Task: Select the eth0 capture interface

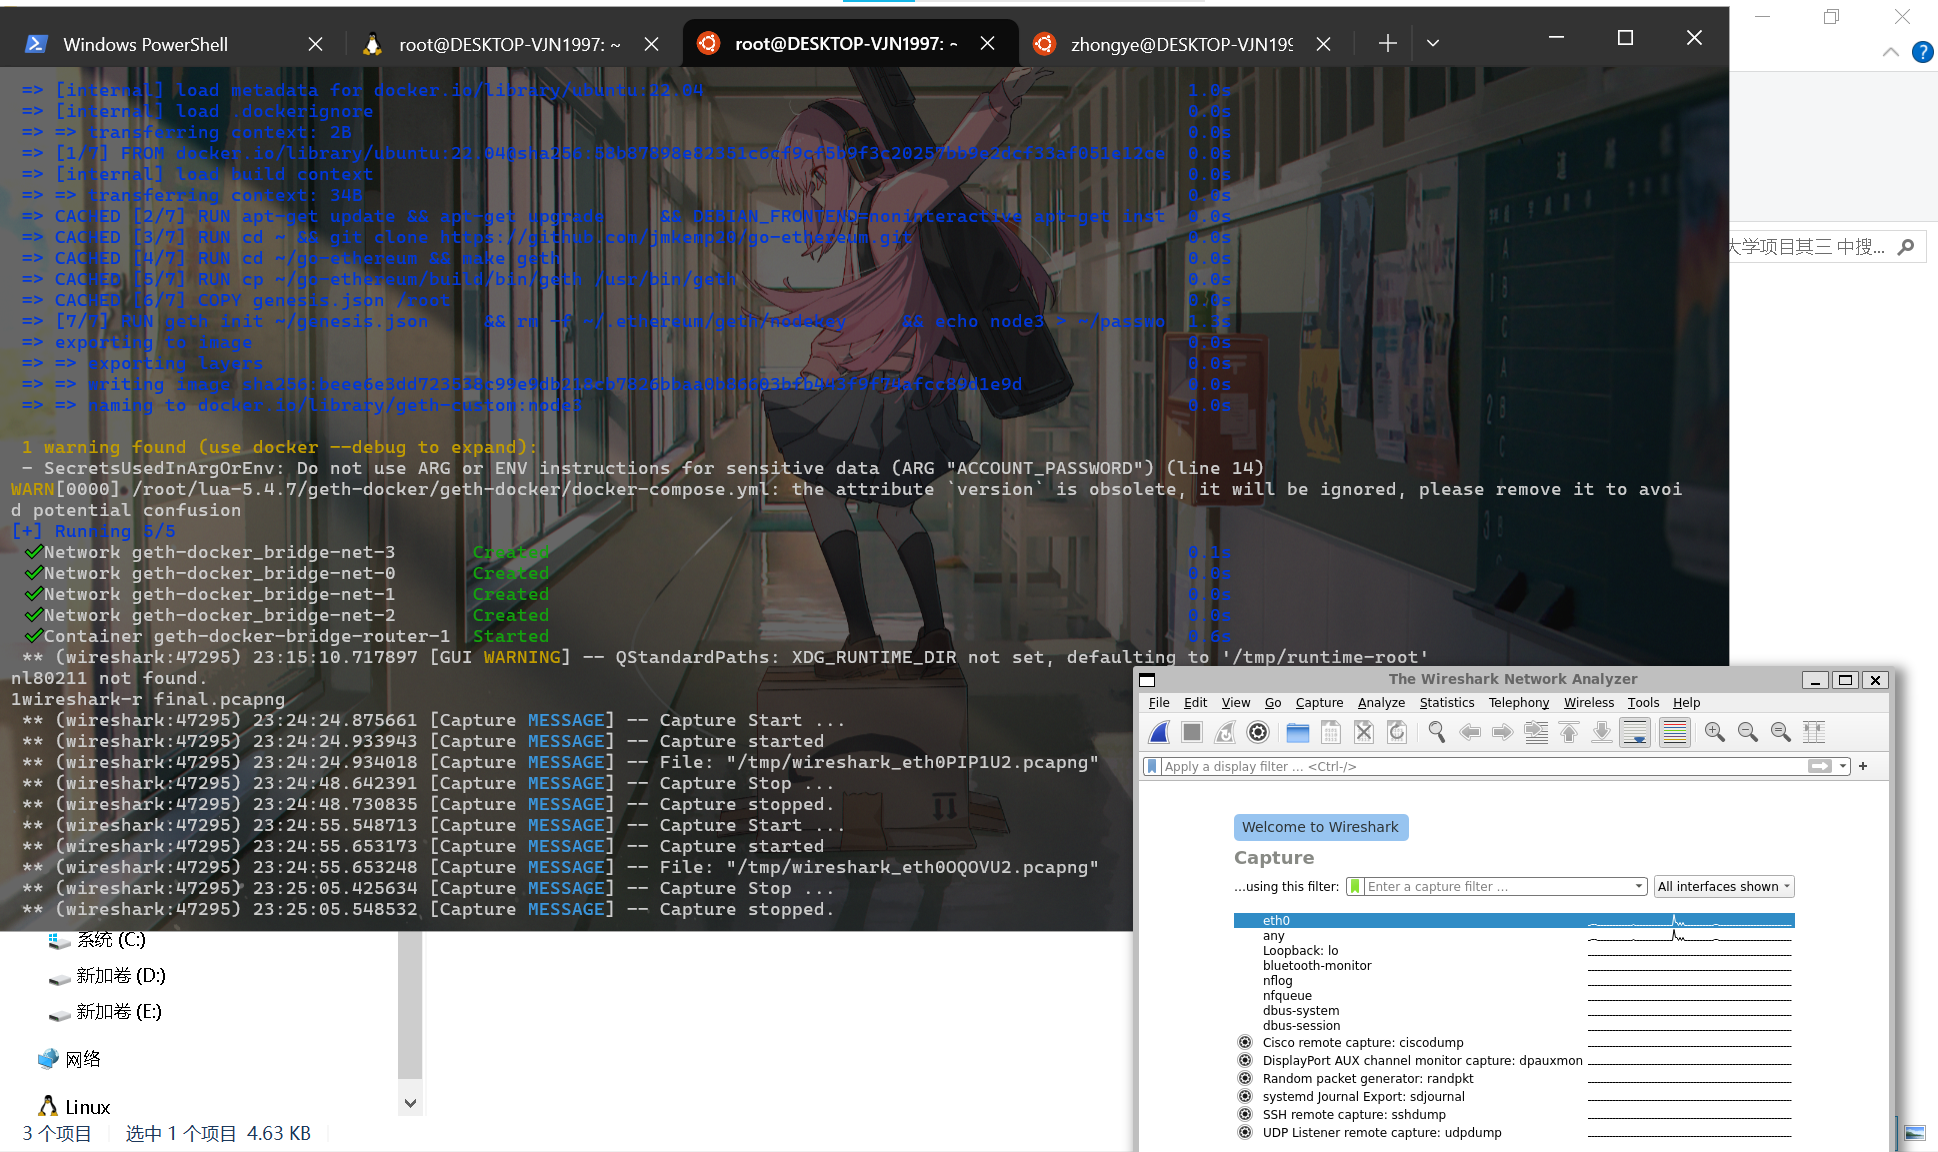Action: pos(1276,920)
